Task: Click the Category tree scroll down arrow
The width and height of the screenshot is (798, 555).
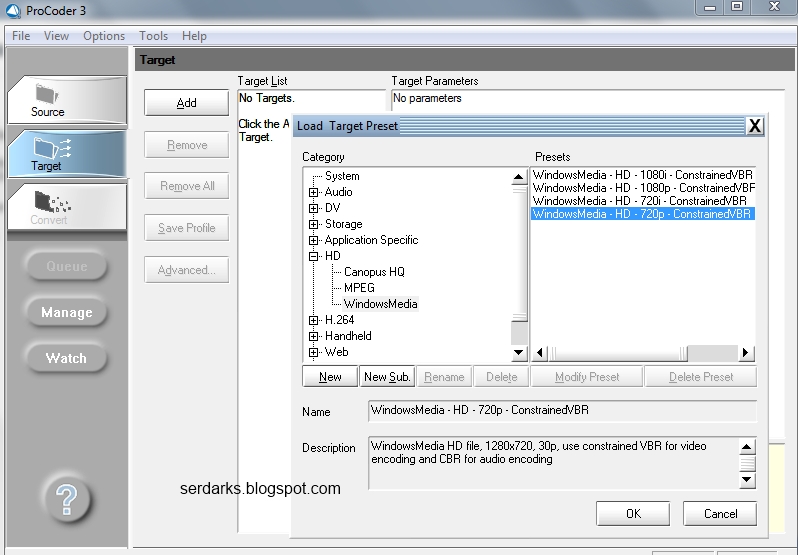Action: (519, 353)
